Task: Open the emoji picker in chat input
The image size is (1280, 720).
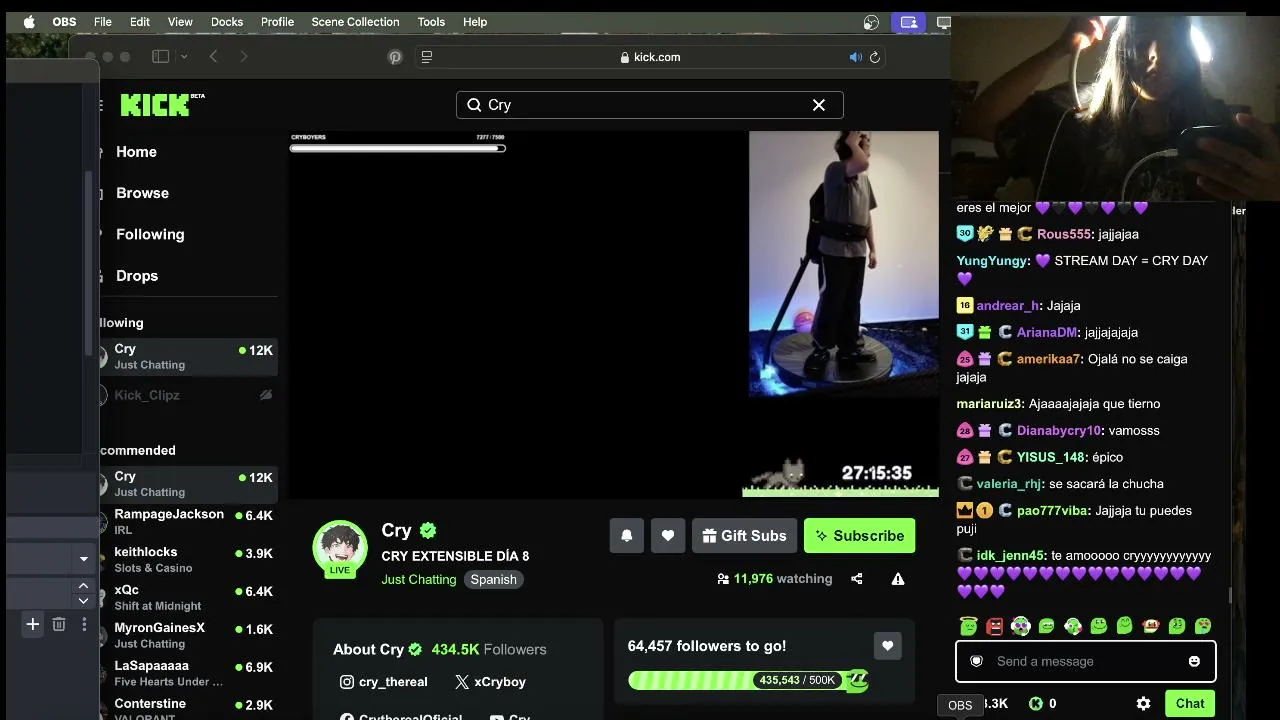Action: (x=1194, y=662)
